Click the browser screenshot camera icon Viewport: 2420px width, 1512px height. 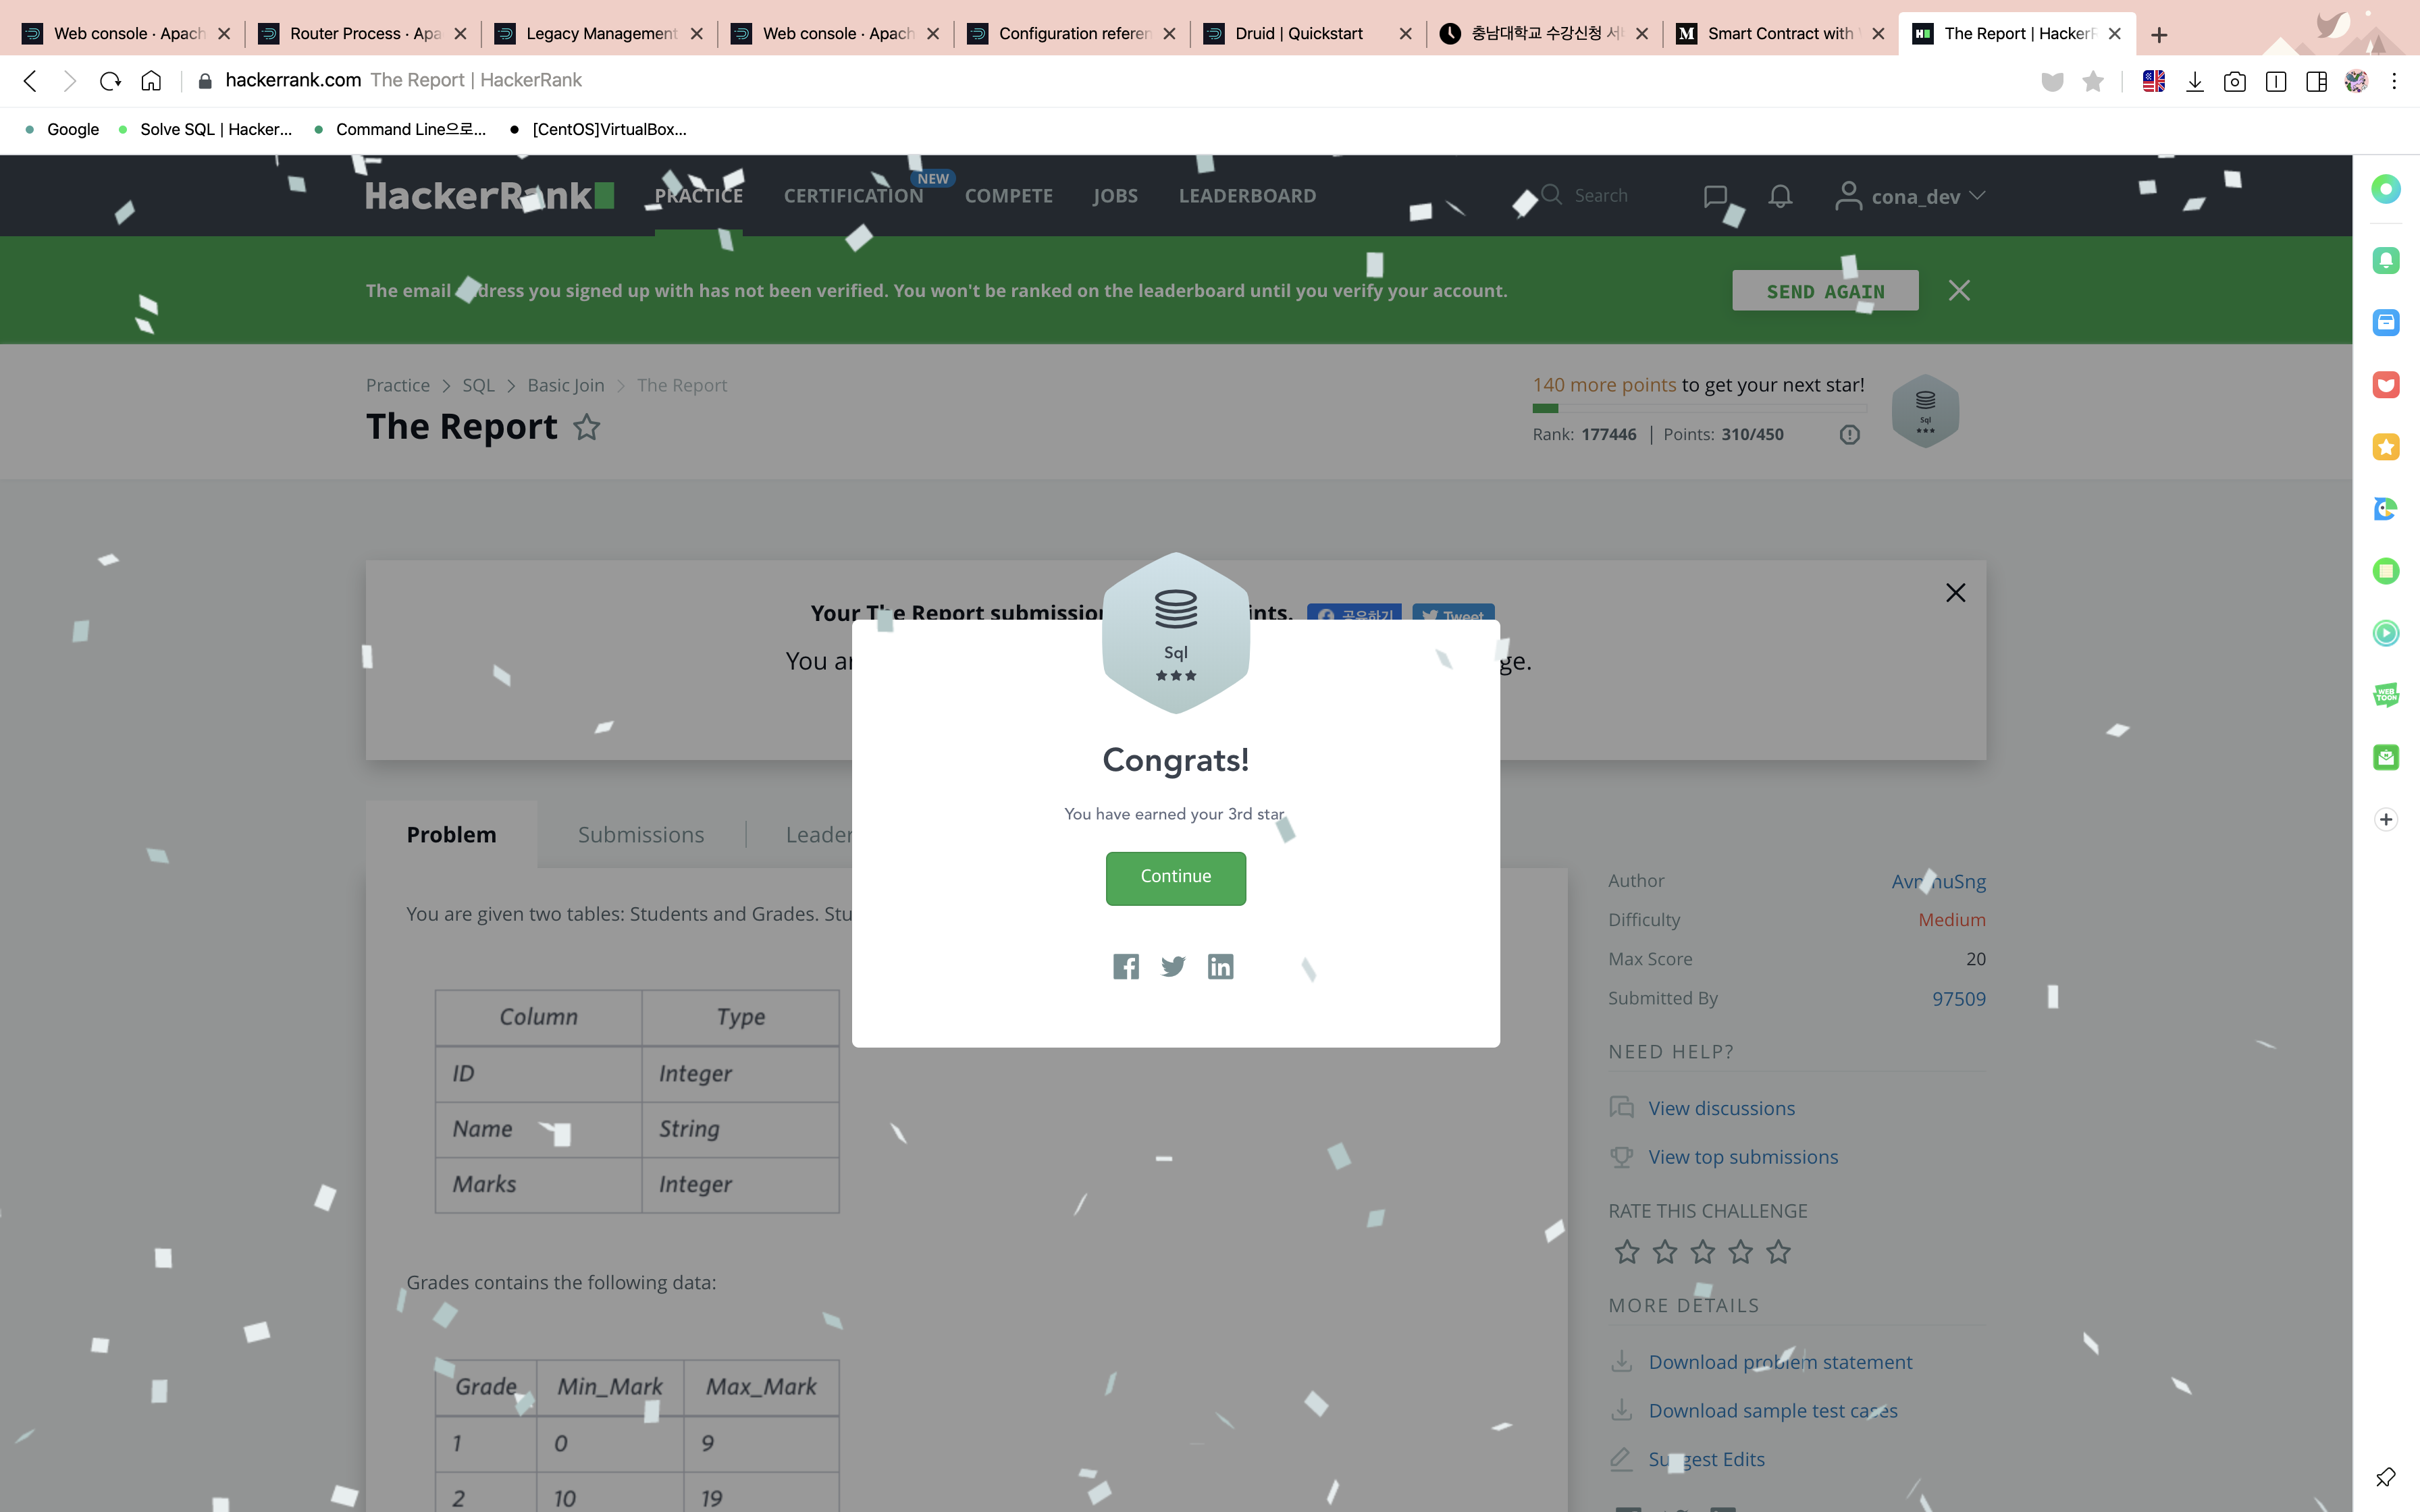click(2235, 82)
